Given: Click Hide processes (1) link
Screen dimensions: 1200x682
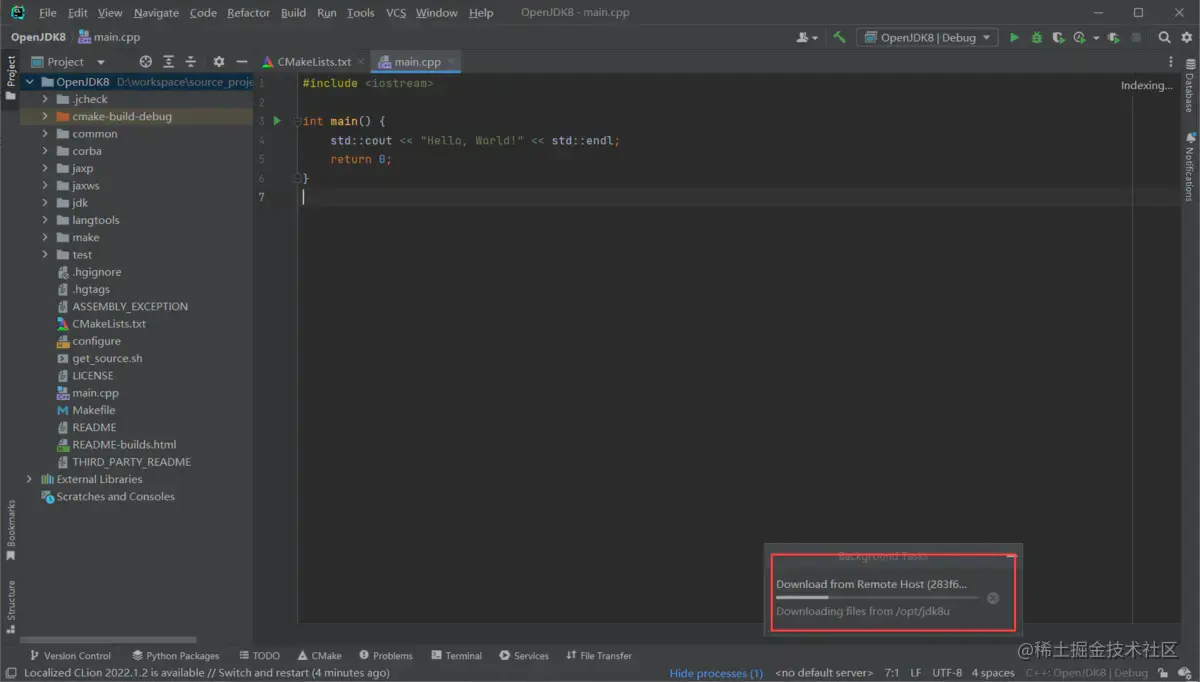Looking at the screenshot, I should tap(716, 673).
